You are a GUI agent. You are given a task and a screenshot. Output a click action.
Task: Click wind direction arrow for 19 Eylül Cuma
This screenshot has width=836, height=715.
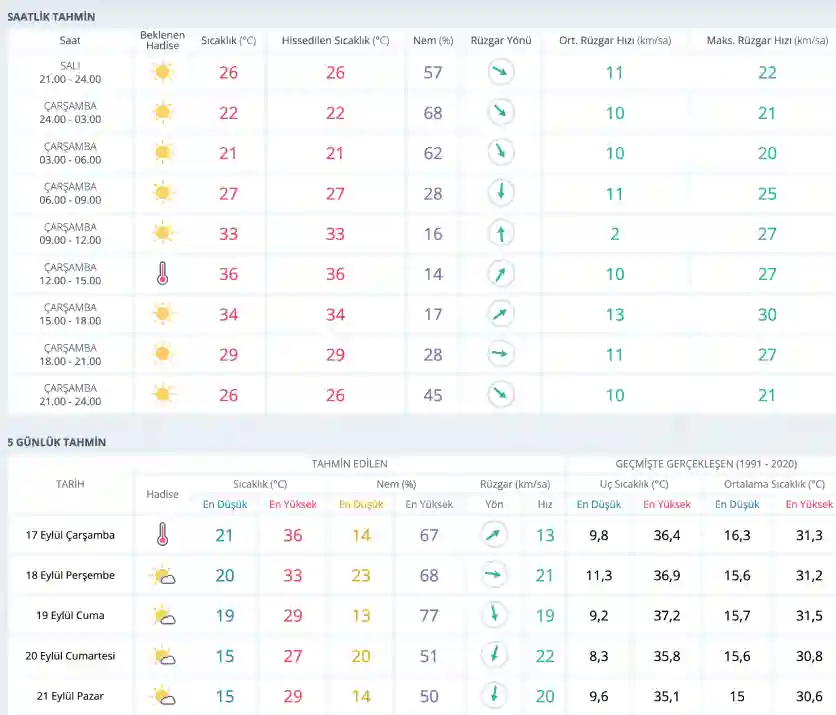[493, 616]
